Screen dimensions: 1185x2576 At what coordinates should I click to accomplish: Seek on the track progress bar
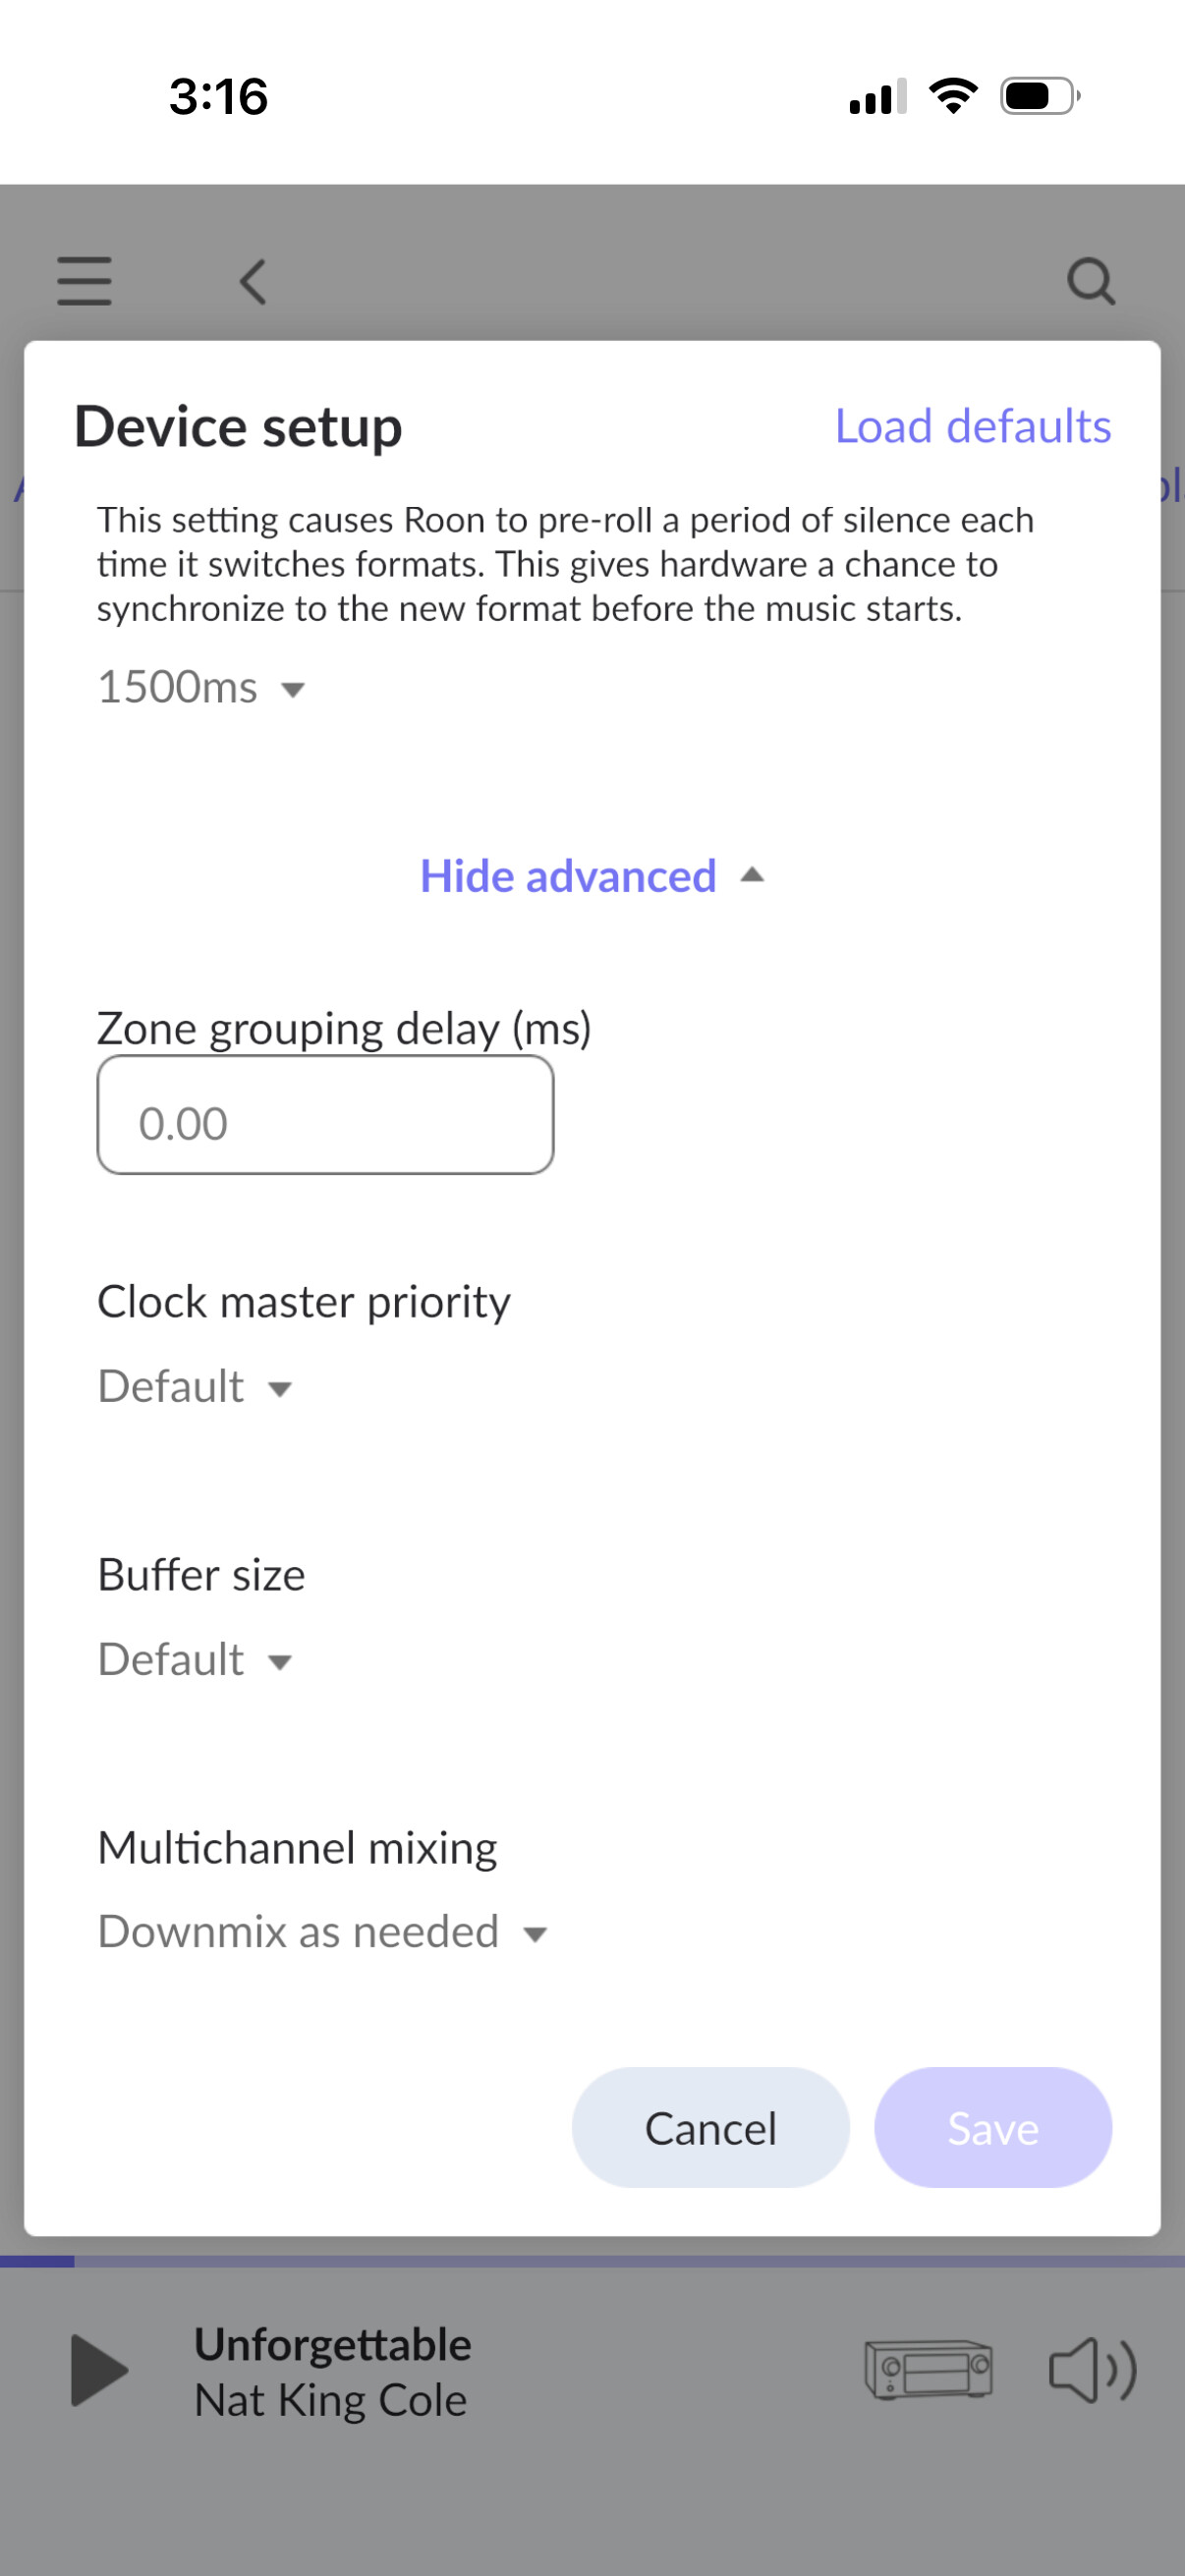pyautogui.click(x=592, y=2260)
